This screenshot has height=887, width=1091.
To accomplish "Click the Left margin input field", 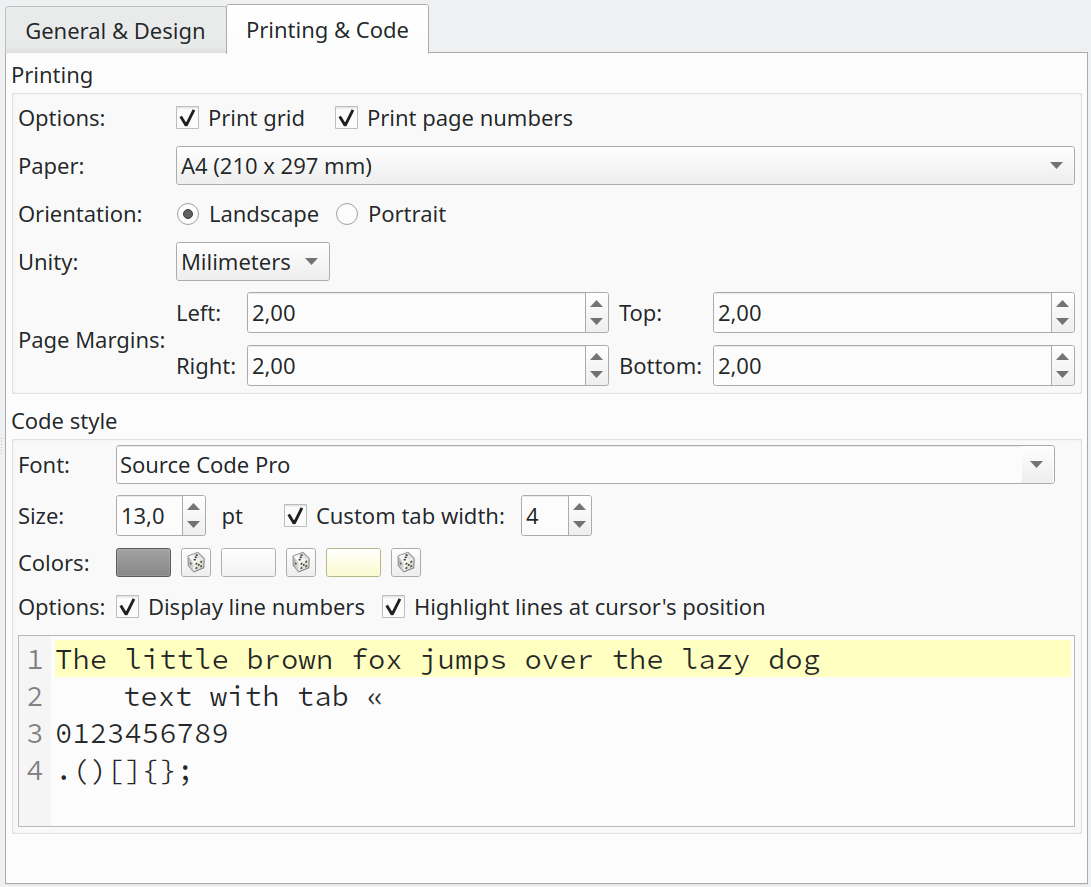I will point(416,313).
